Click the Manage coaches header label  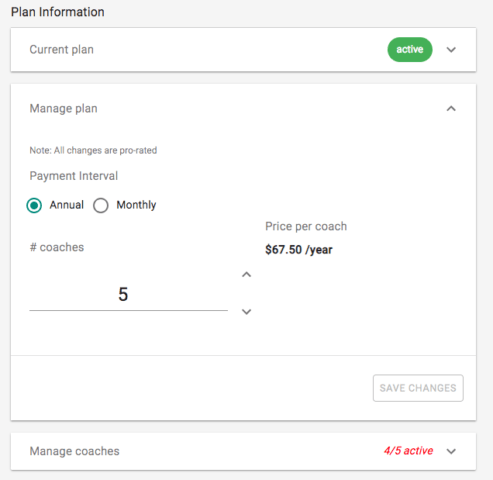click(74, 451)
